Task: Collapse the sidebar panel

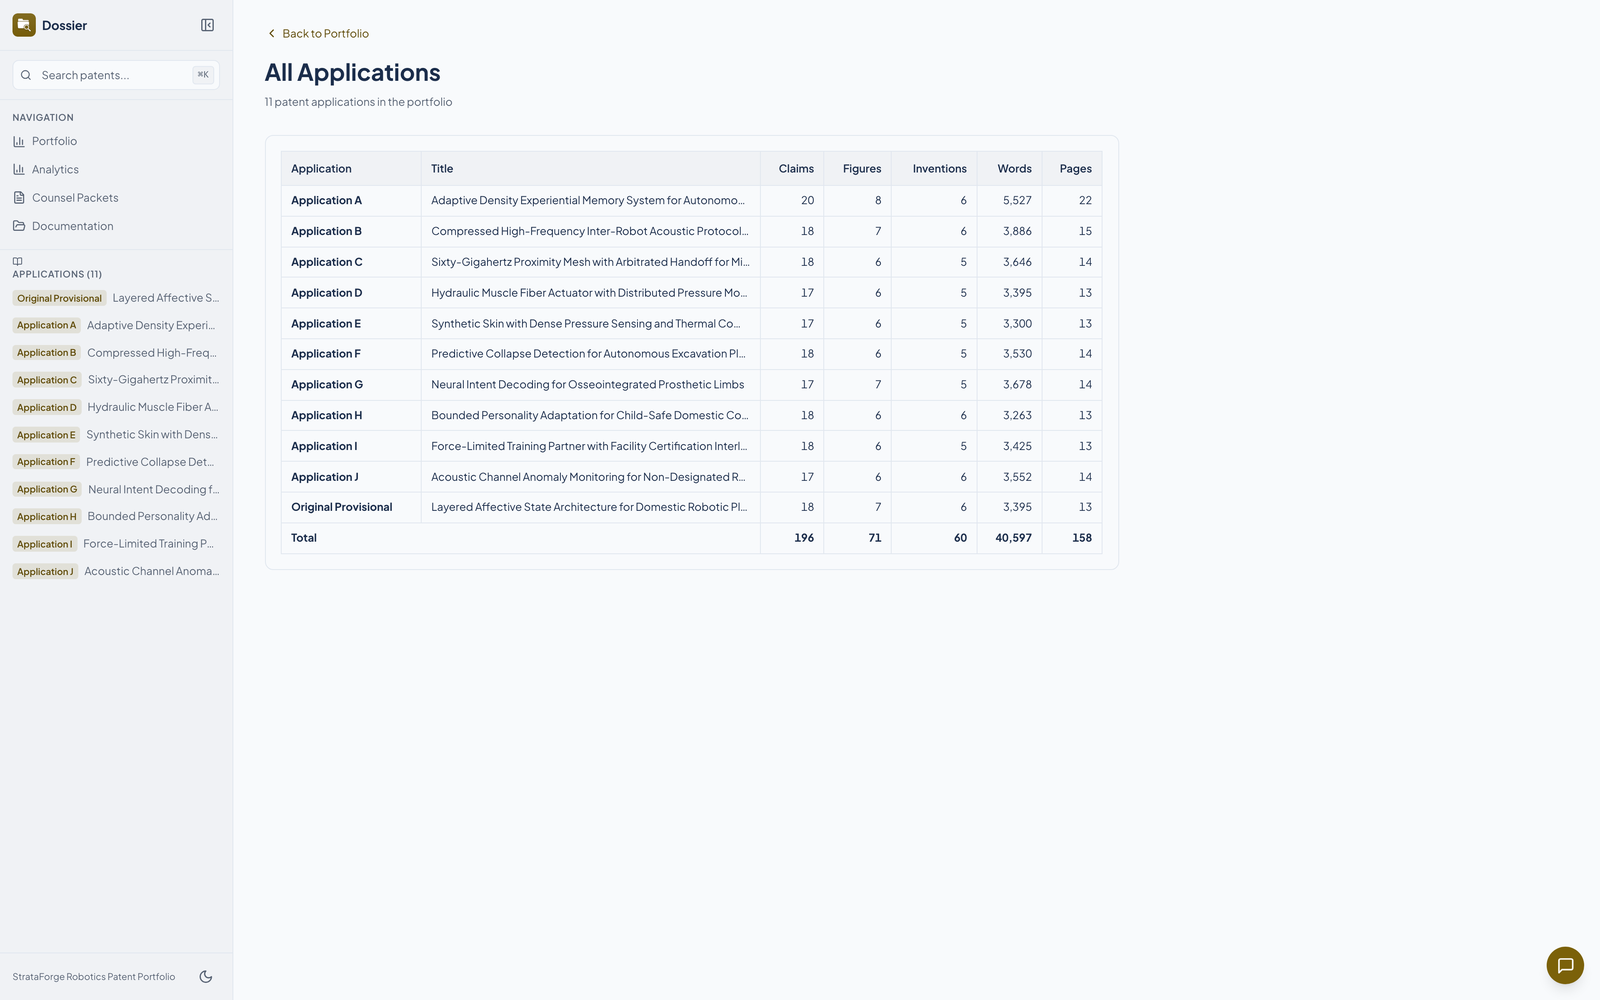Action: (207, 25)
